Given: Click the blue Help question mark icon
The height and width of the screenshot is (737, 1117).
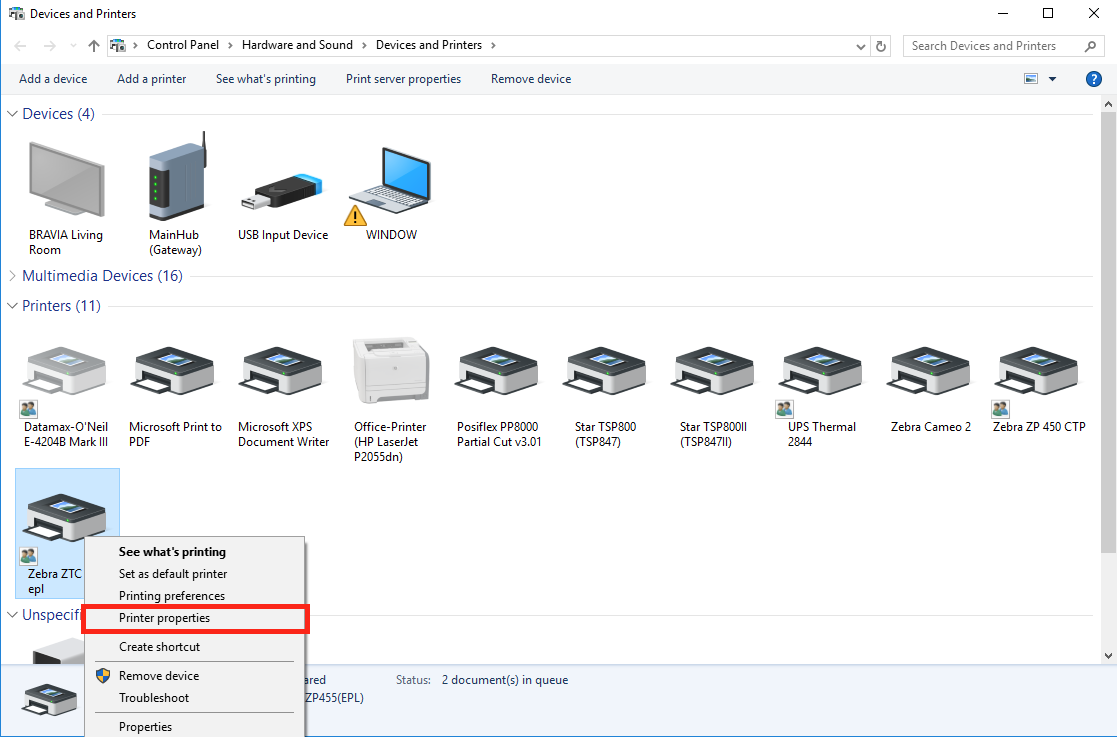Looking at the screenshot, I should (x=1093, y=79).
